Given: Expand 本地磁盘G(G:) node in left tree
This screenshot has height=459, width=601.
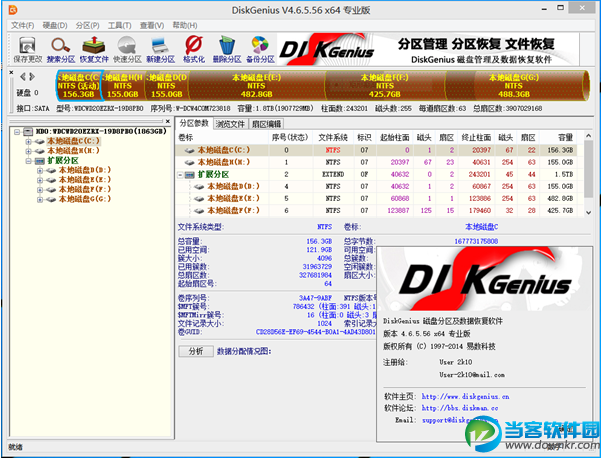Looking at the screenshot, I should (40, 200).
